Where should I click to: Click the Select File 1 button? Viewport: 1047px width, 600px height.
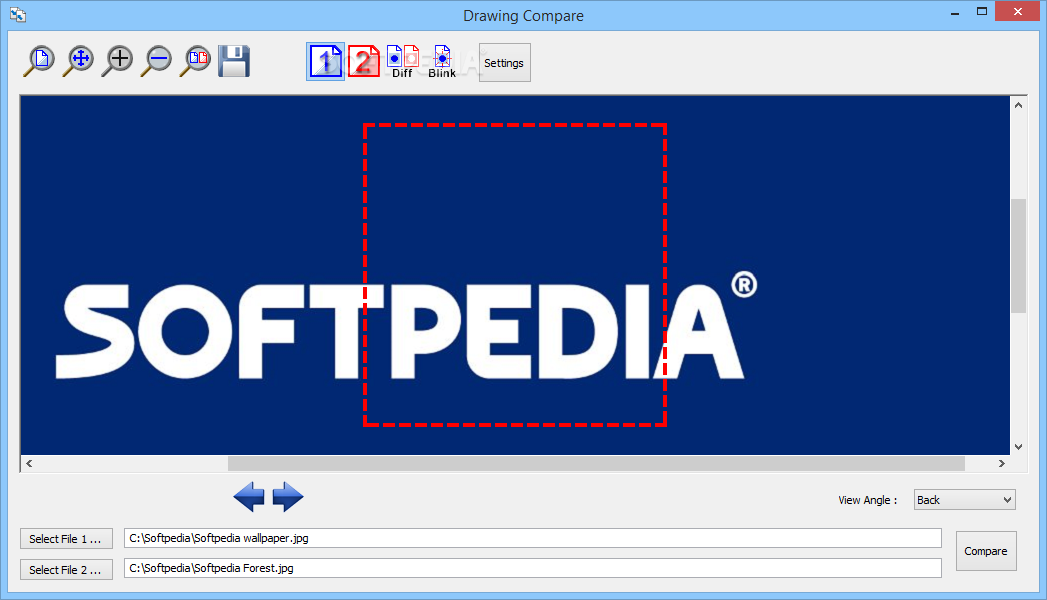click(x=66, y=539)
